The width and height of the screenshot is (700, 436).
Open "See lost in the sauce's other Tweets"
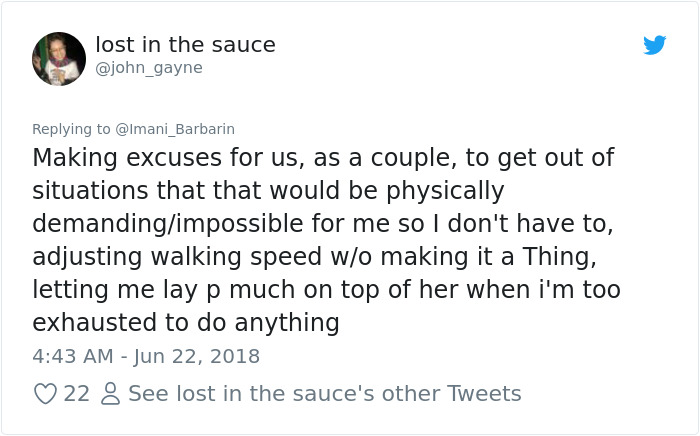pyautogui.click(x=324, y=394)
